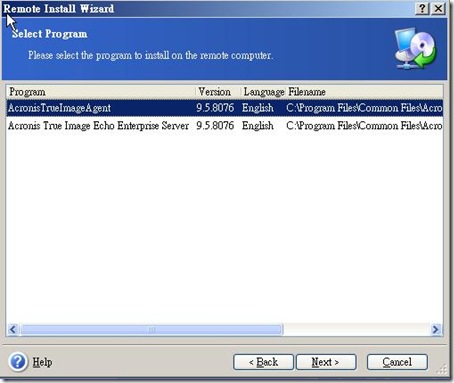Screen dimensions: 454x383
Task: Click the scroll left arrow of the list
Action: point(13,330)
